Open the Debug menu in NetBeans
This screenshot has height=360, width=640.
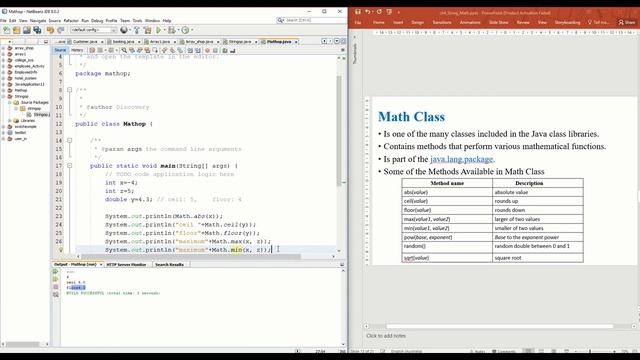(x=97, y=20)
